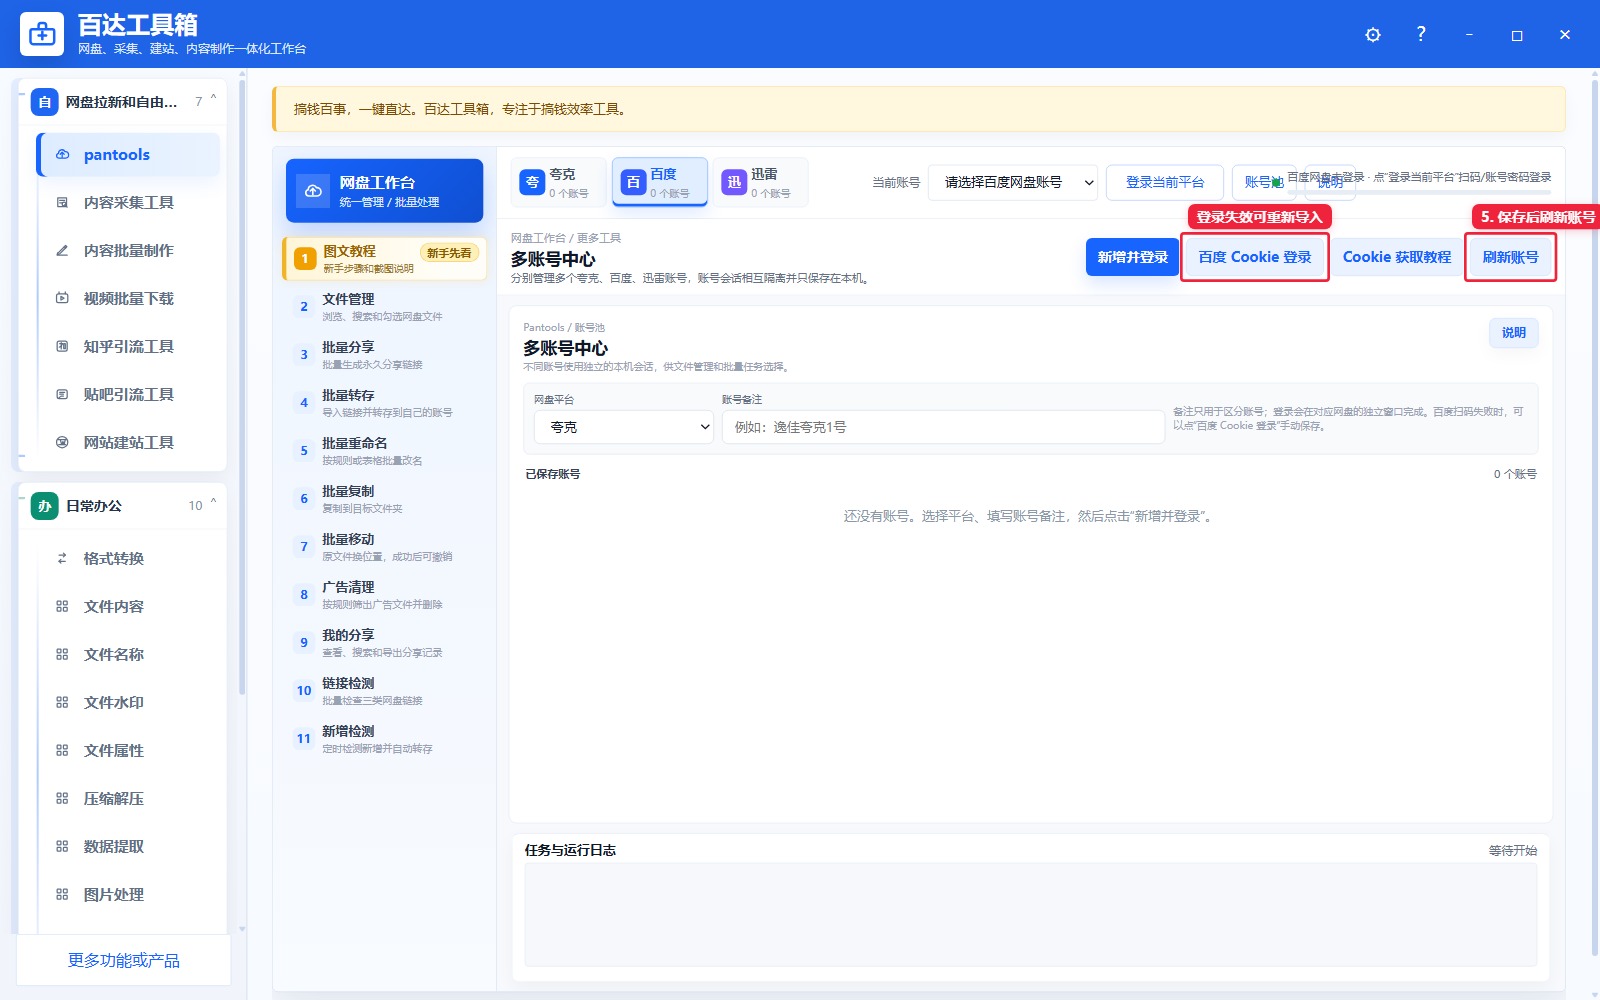This screenshot has height=1000, width=1600.
Task: Click the grid icon beside 文件水印
Action: (x=62, y=703)
